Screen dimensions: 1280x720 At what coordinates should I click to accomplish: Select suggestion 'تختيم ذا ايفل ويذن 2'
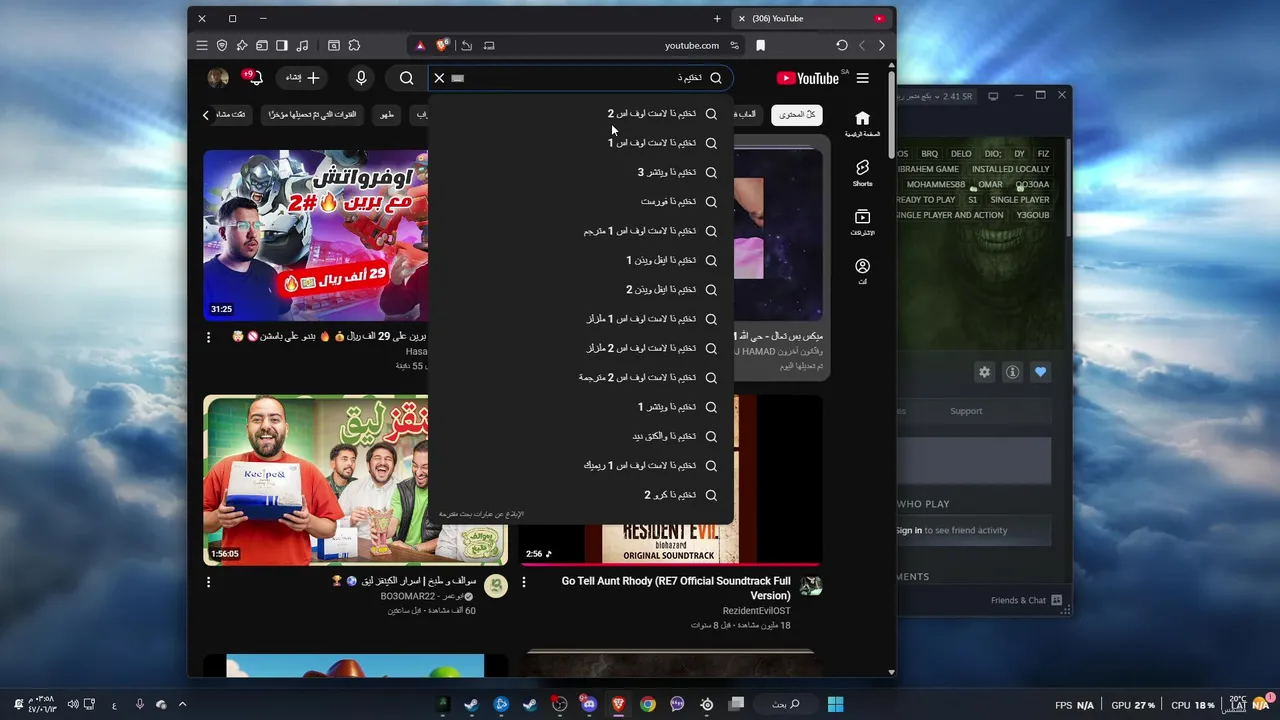tap(581, 290)
